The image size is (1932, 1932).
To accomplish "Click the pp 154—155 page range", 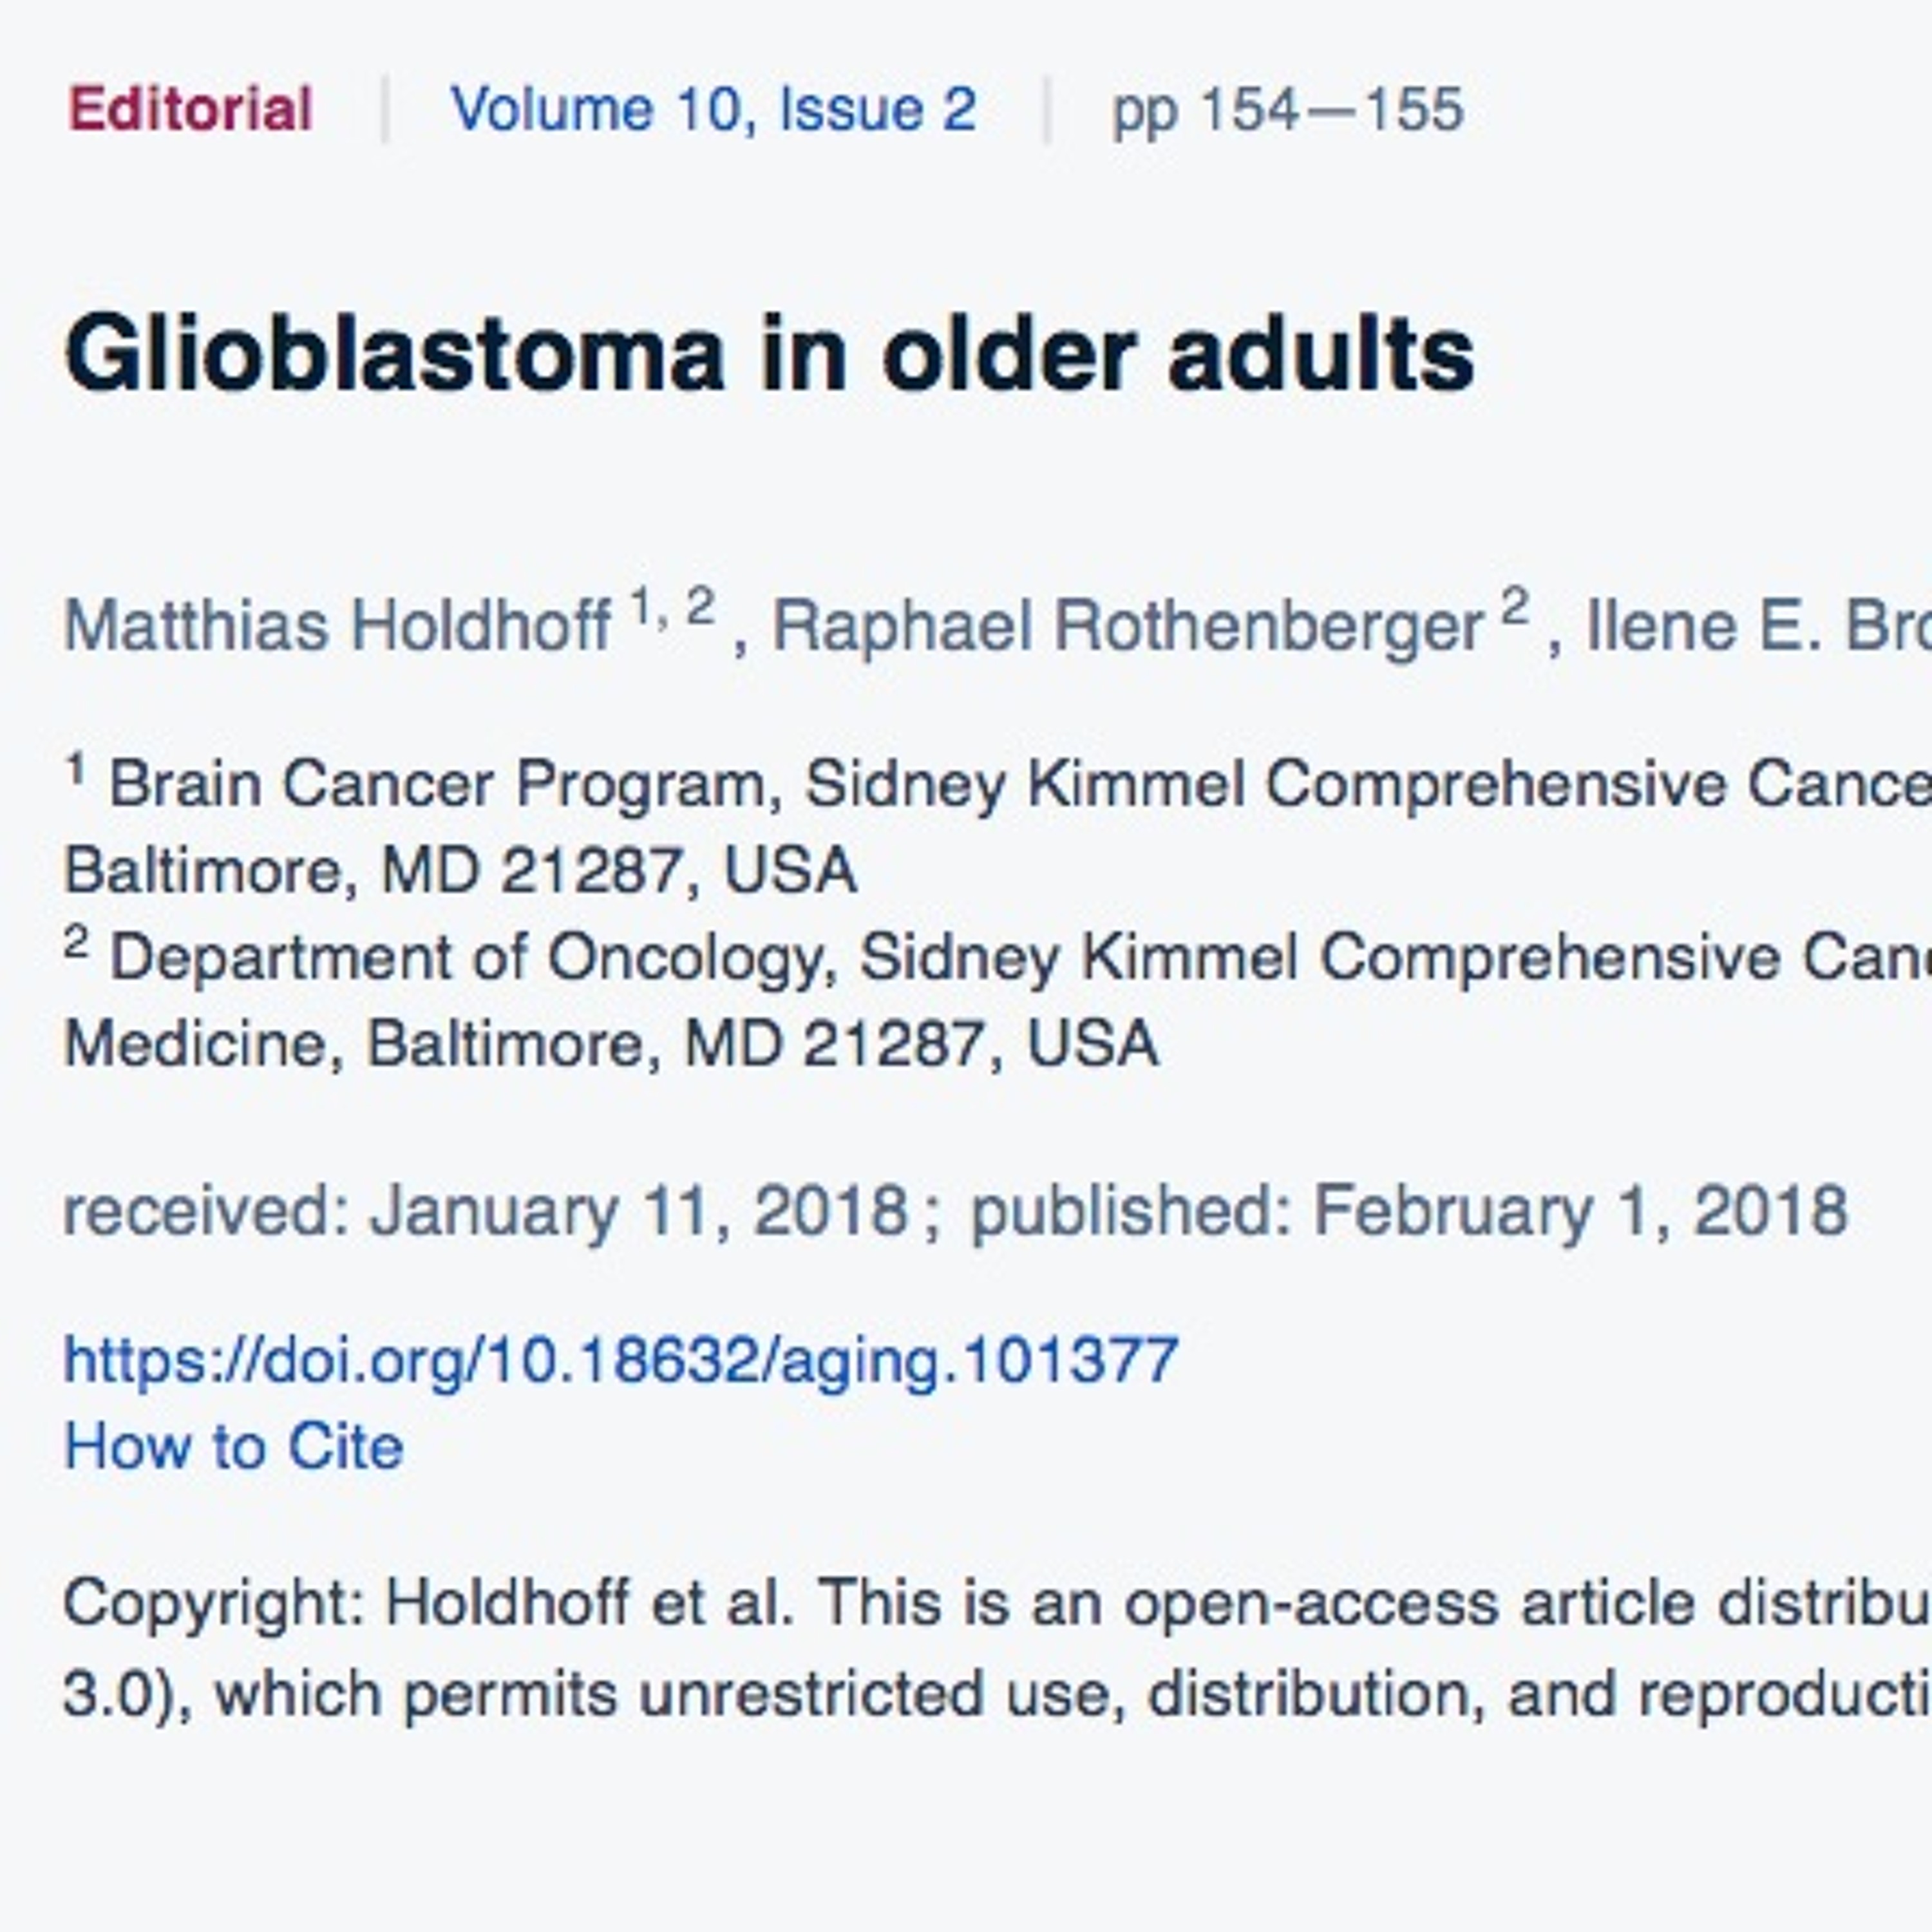I will (1288, 109).
